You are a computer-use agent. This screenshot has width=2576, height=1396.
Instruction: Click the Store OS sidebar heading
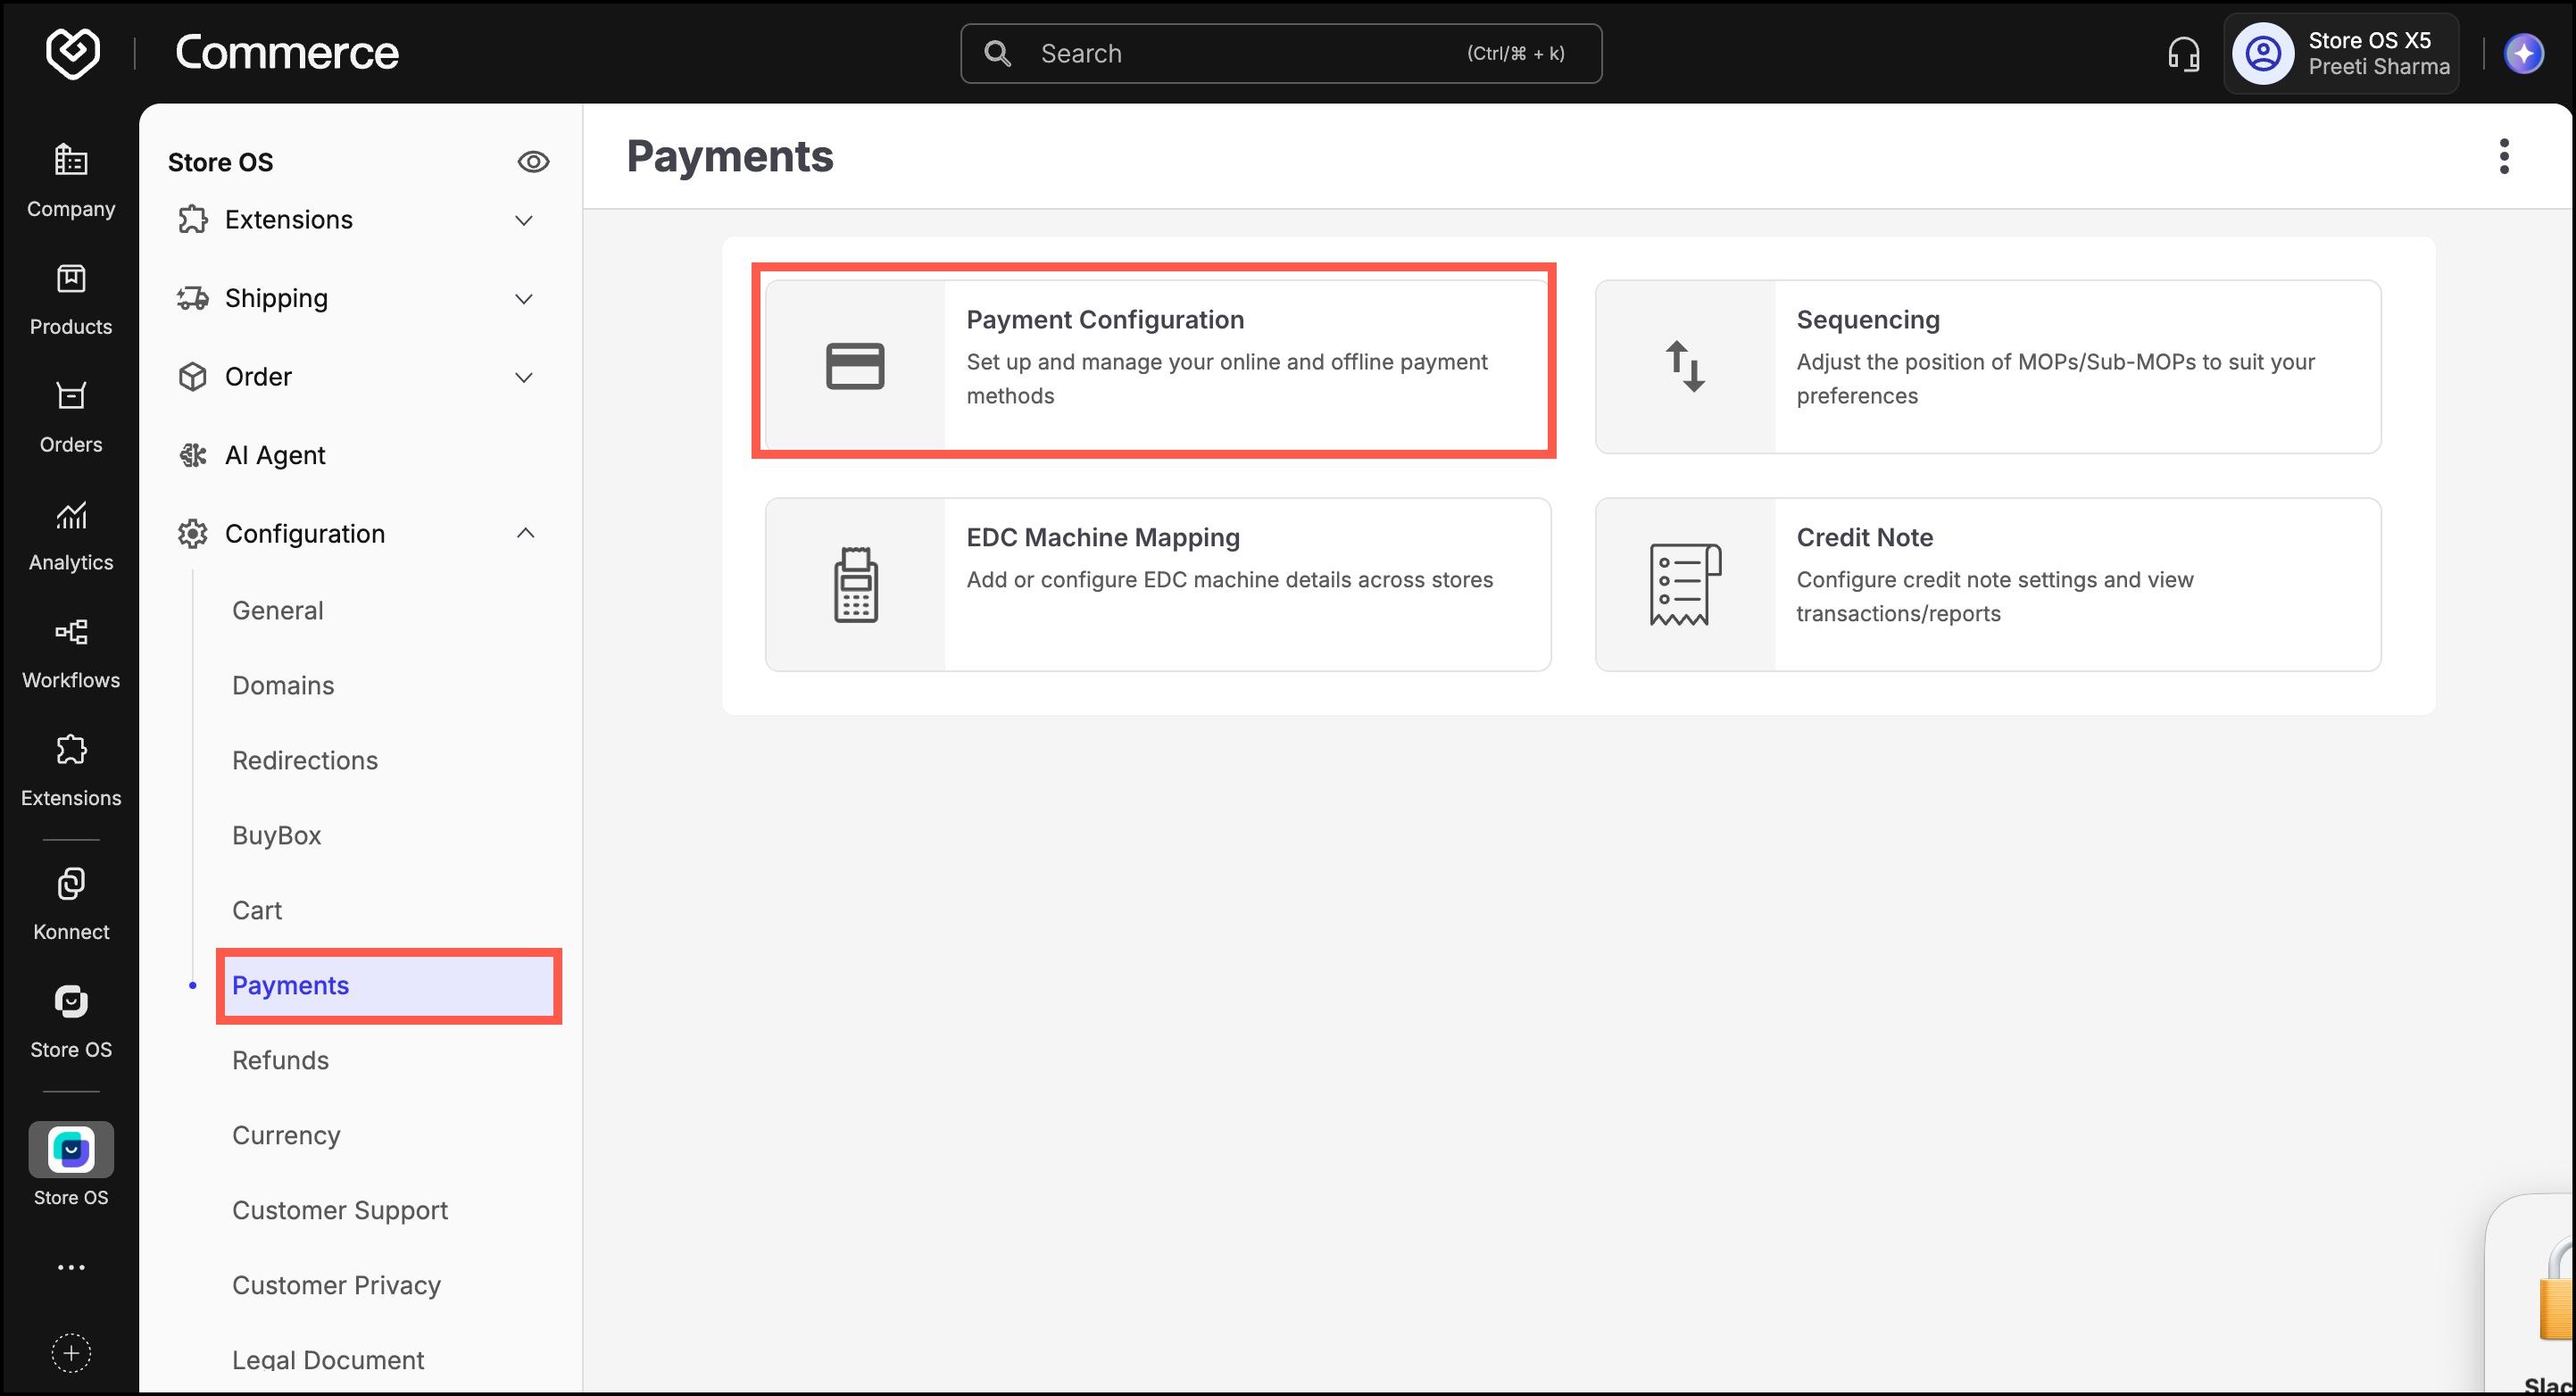tap(220, 162)
